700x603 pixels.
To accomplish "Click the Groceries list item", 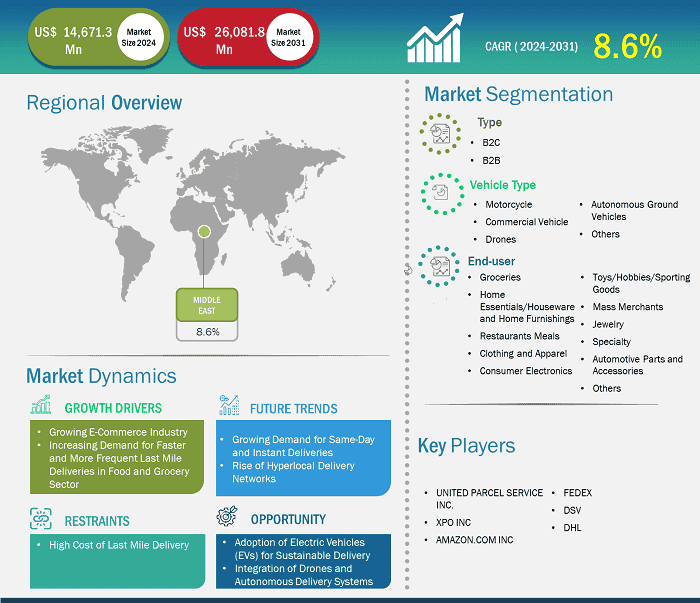I will [x=500, y=277].
